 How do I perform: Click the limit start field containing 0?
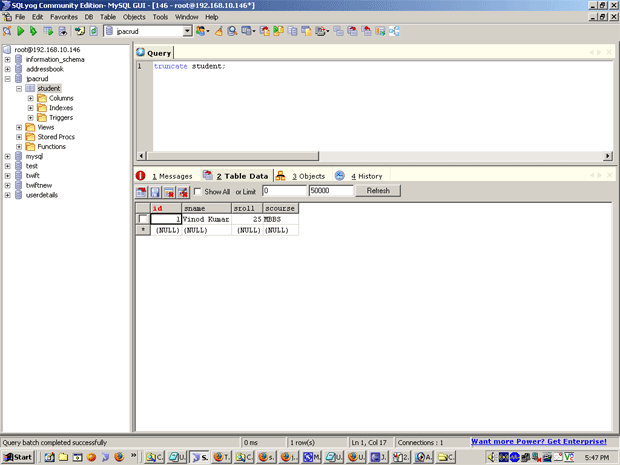tap(285, 191)
